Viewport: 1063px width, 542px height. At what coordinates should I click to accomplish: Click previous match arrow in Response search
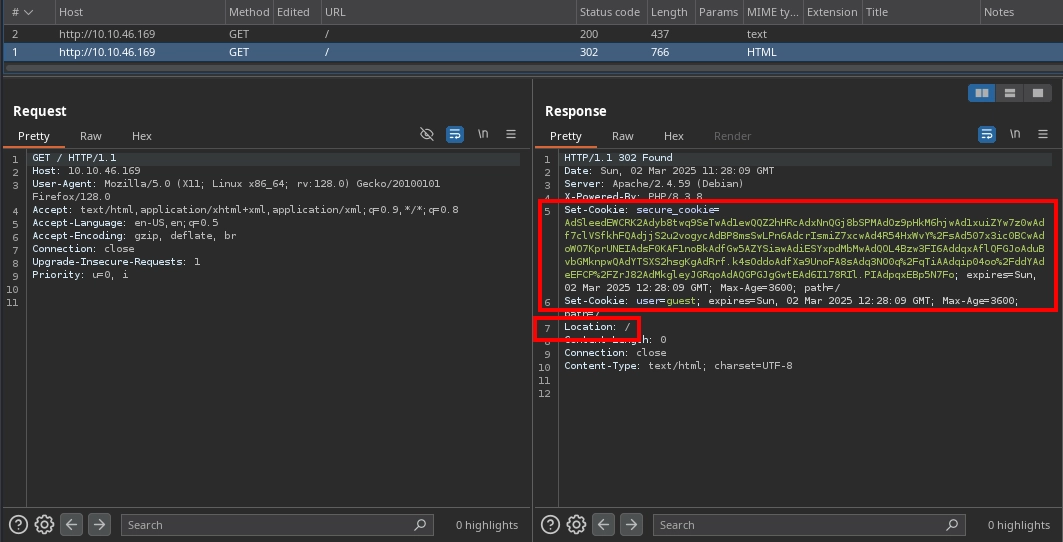(x=603, y=524)
